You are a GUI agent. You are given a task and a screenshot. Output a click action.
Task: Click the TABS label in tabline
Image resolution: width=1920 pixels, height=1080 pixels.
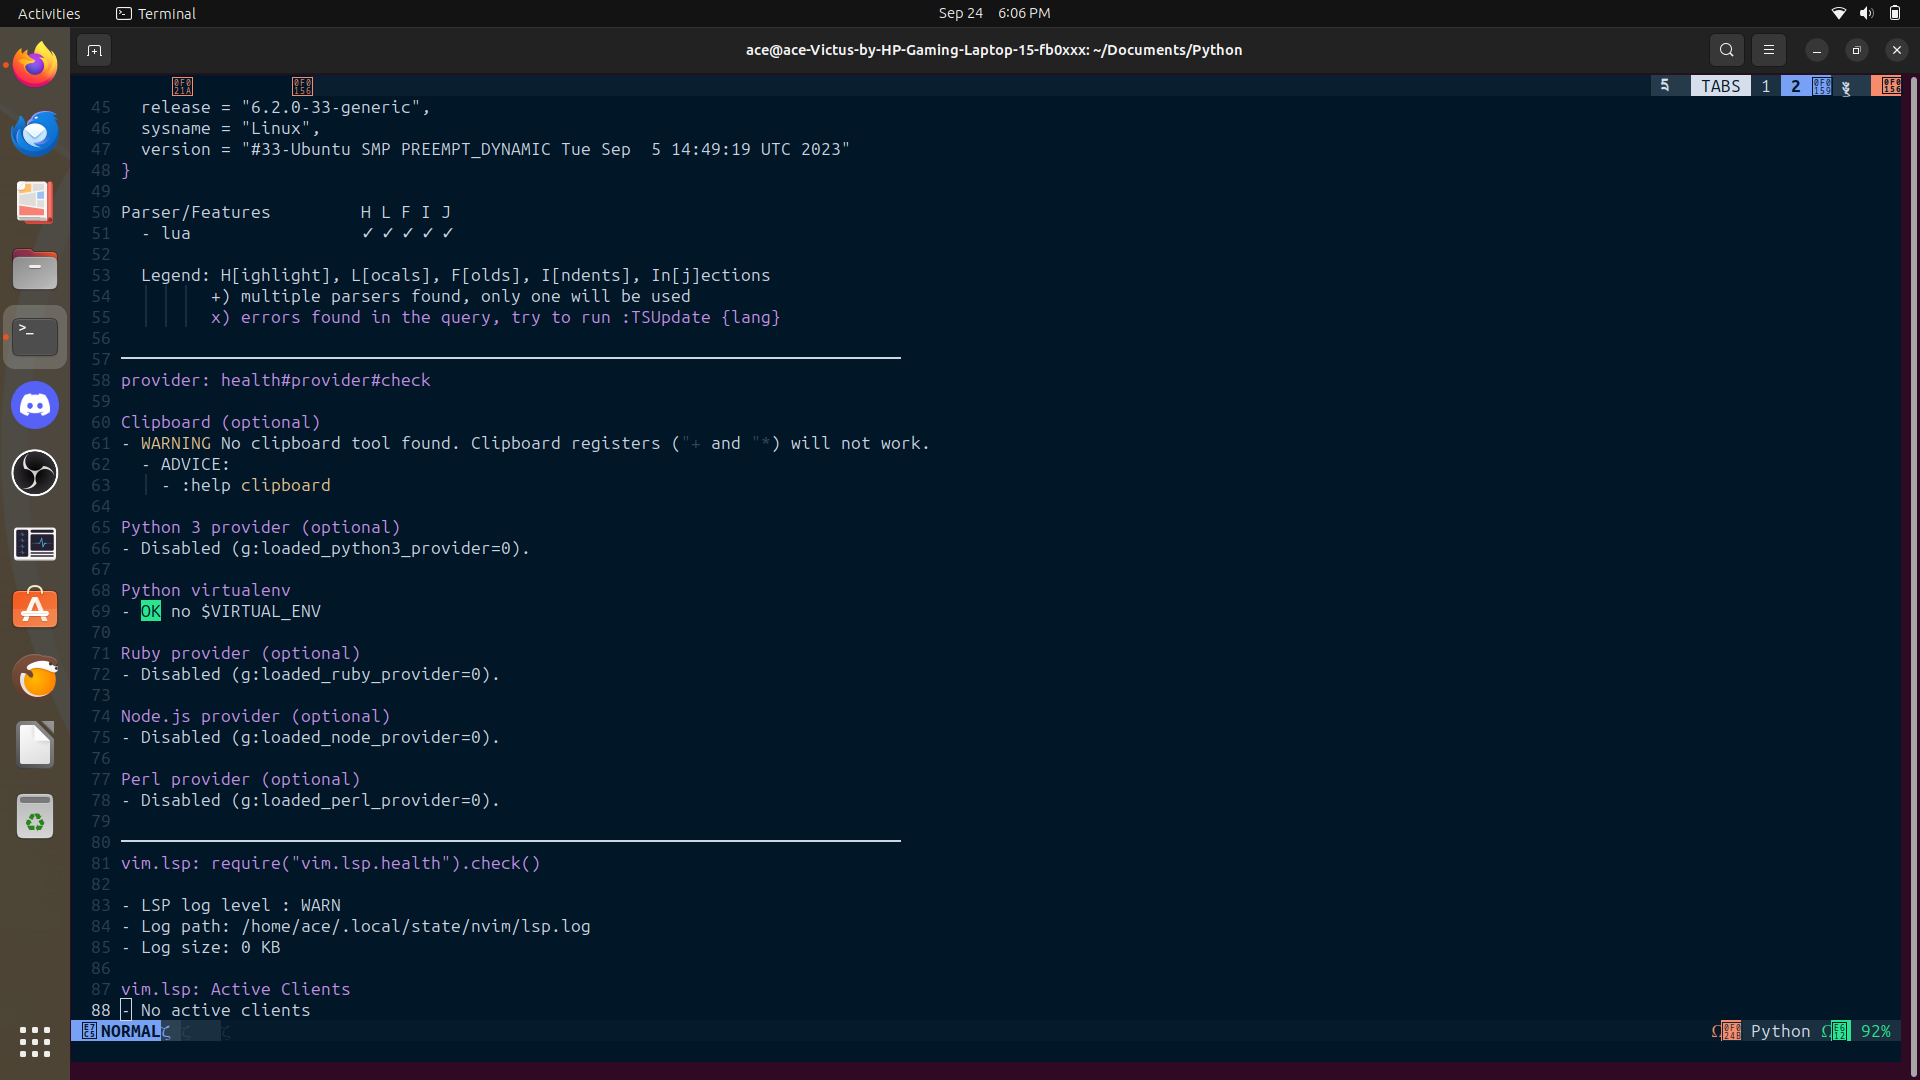click(1720, 86)
